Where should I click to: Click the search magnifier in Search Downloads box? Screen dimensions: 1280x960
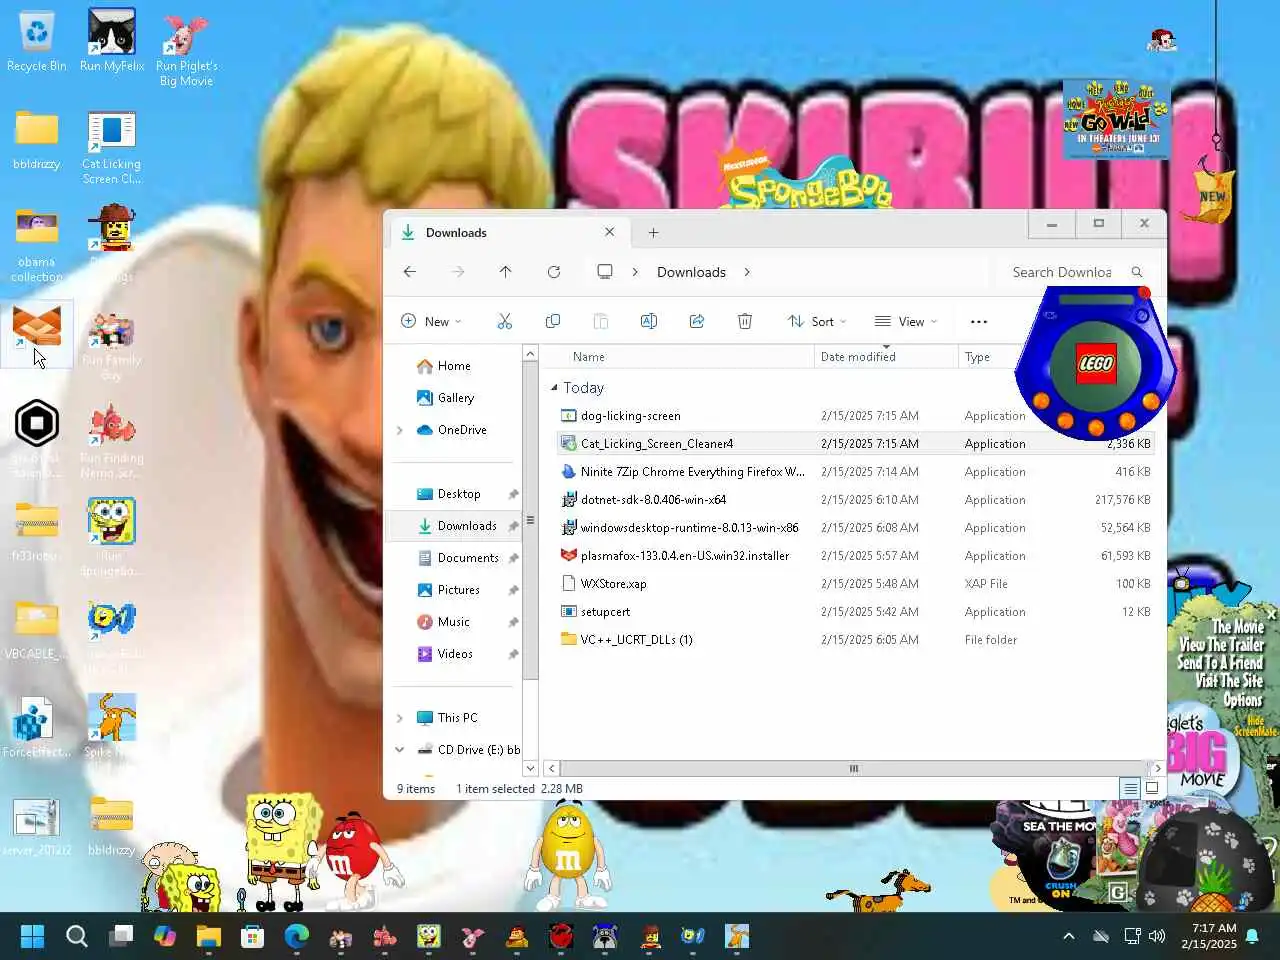(1136, 272)
